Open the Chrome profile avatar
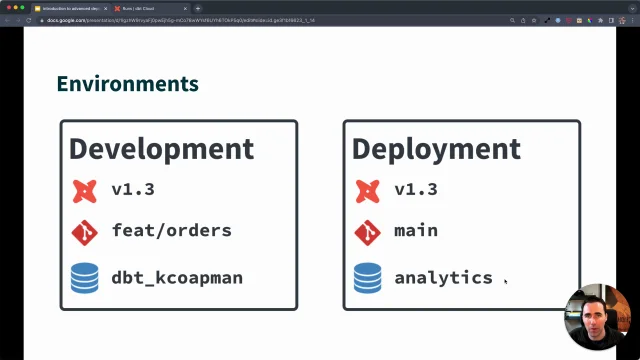This screenshot has width=640, height=360. pyautogui.click(x=622, y=20)
